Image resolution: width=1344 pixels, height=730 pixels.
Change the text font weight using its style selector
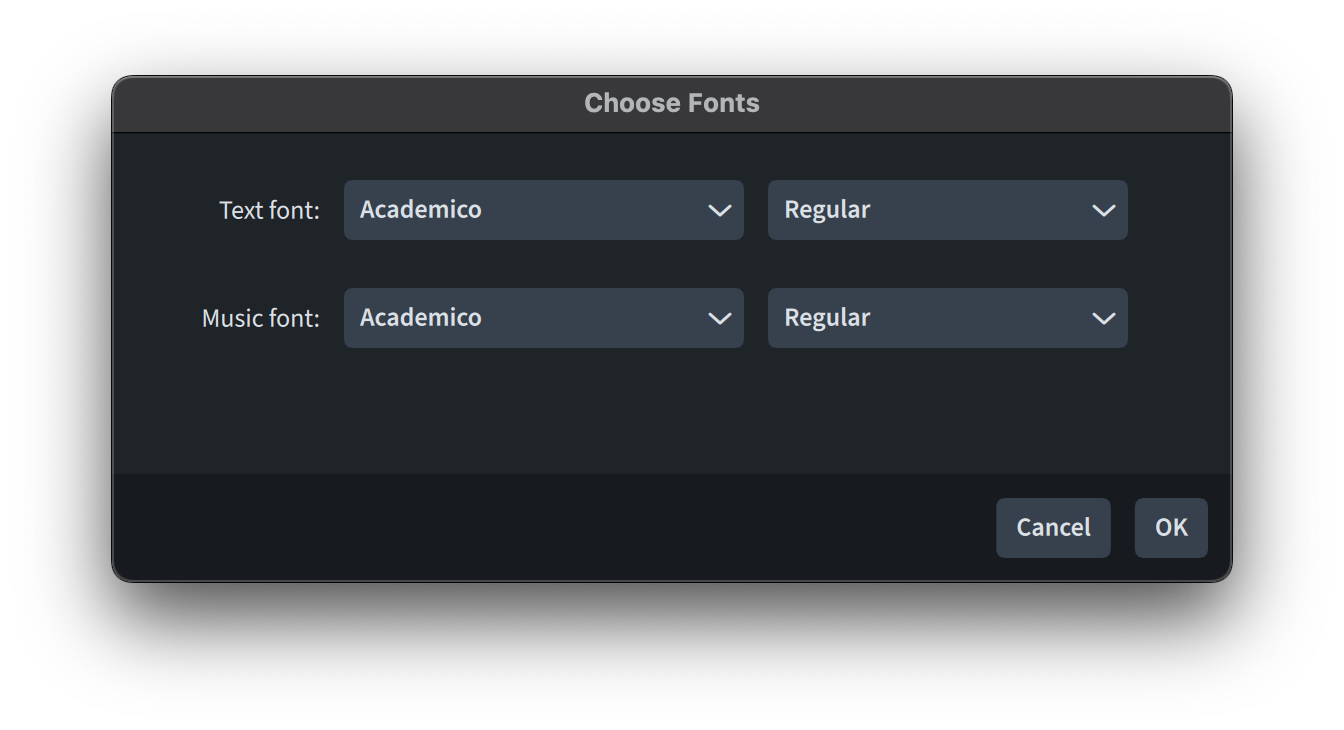click(x=947, y=210)
